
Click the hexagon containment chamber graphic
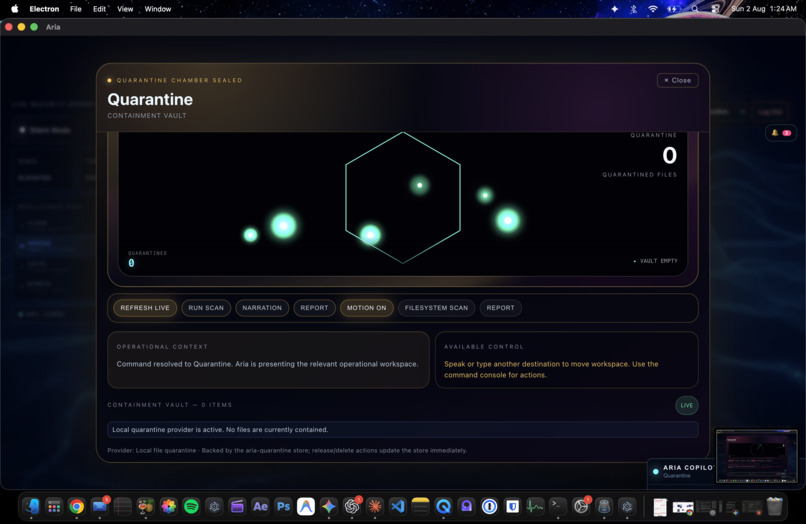pyautogui.click(x=403, y=197)
